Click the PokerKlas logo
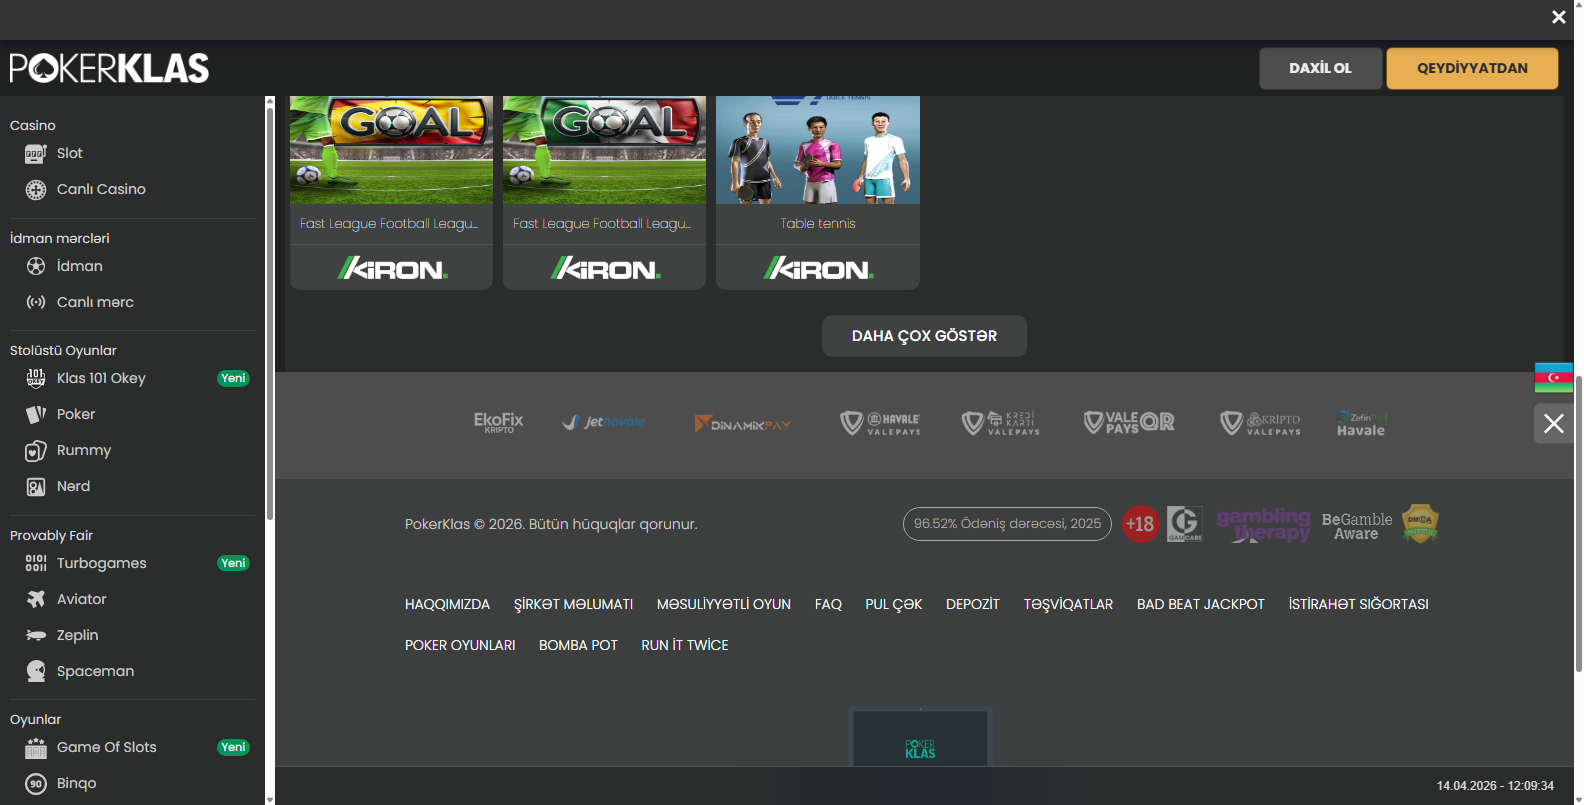Screen dimensions: 1584x805 click(x=109, y=68)
